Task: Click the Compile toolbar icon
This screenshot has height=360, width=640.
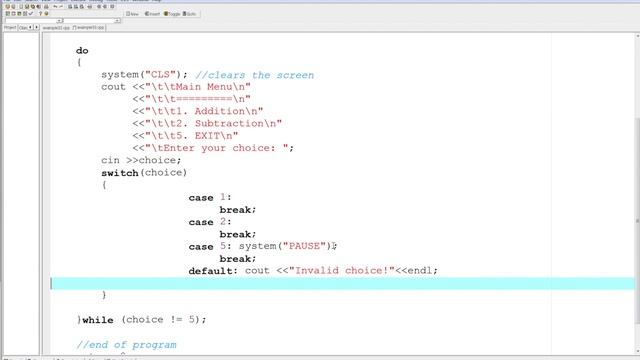Action: (7, 13)
